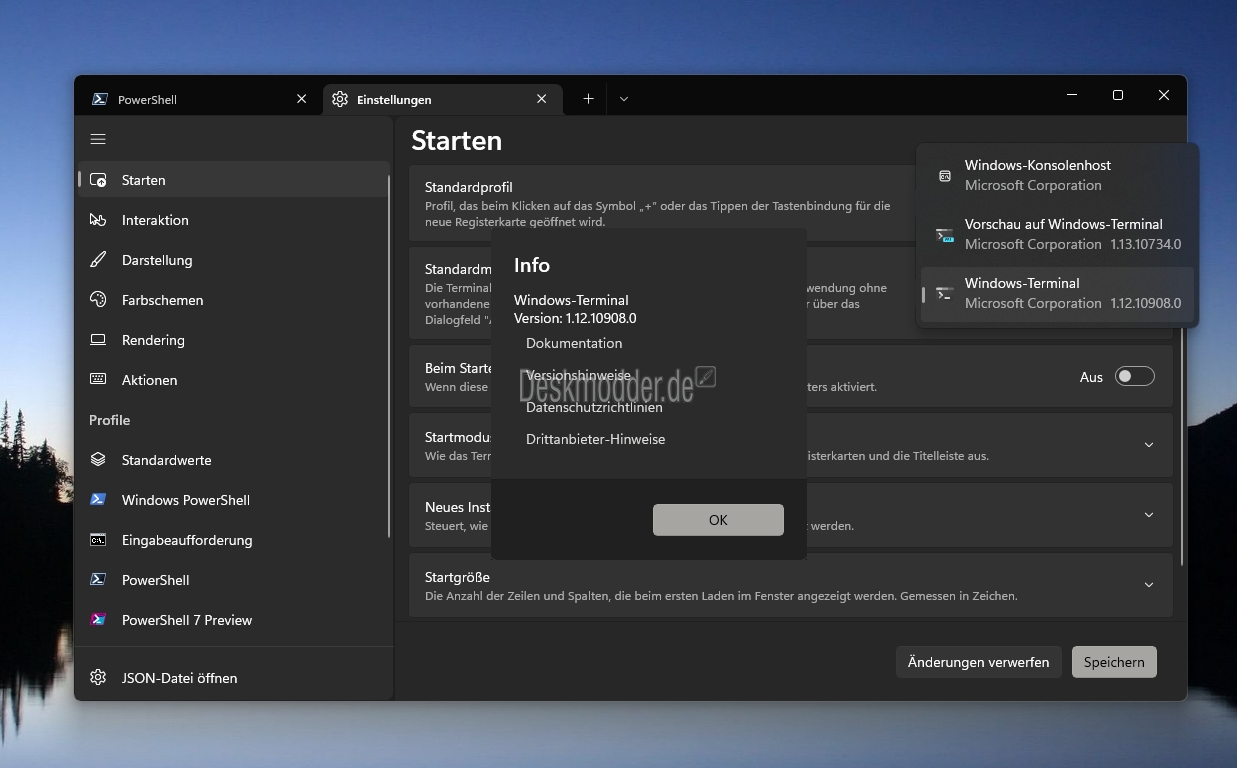Open the Versionshinweise link
The width and height of the screenshot is (1237, 768).
(x=578, y=375)
